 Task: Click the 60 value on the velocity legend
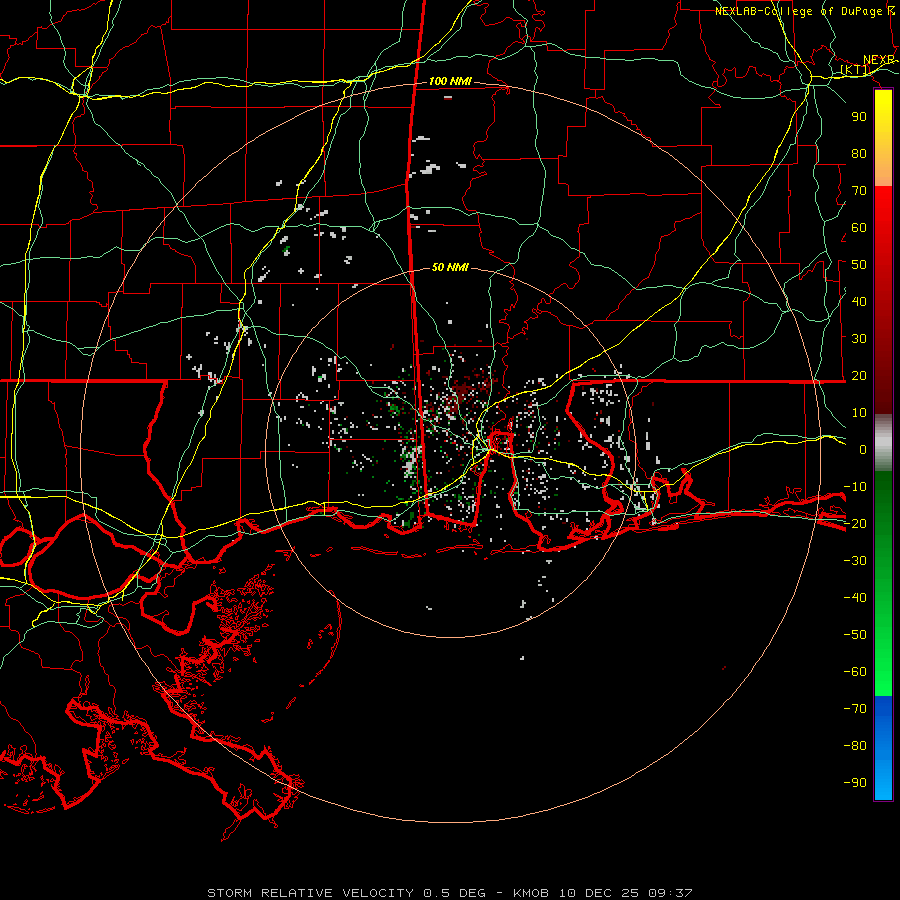click(859, 228)
